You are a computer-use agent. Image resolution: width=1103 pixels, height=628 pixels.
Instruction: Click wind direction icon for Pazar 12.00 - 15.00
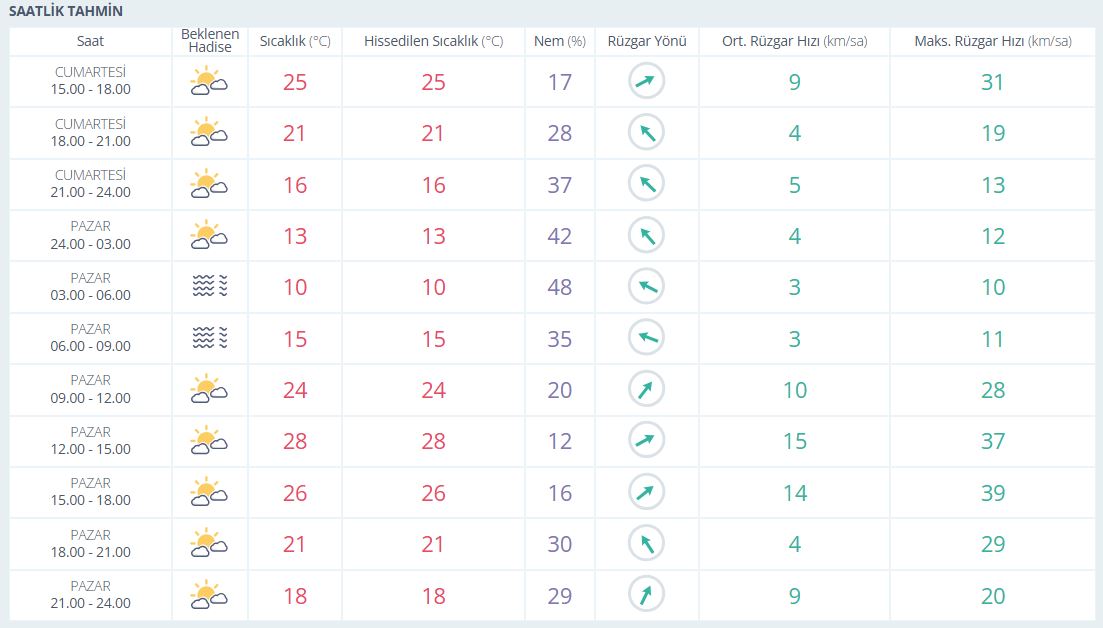(646, 441)
